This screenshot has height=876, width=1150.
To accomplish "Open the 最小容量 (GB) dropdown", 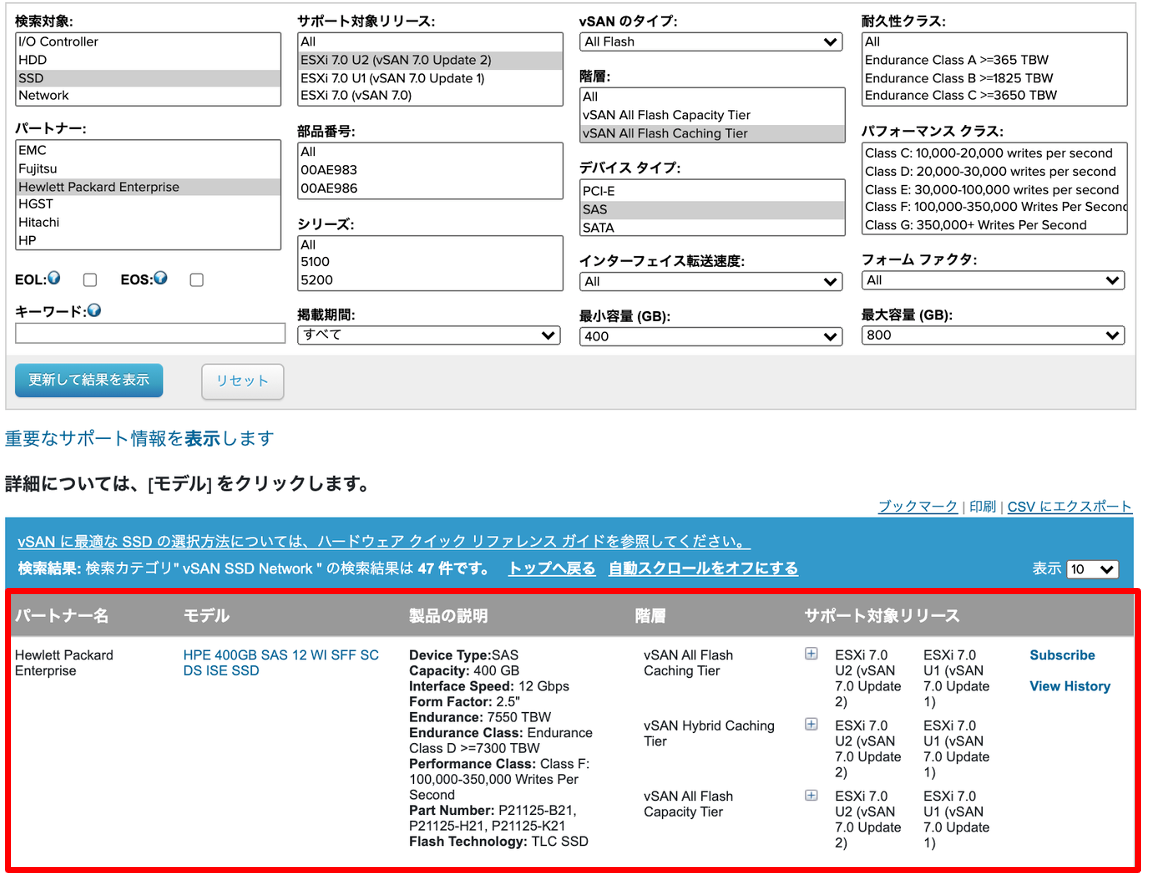I will (x=711, y=336).
